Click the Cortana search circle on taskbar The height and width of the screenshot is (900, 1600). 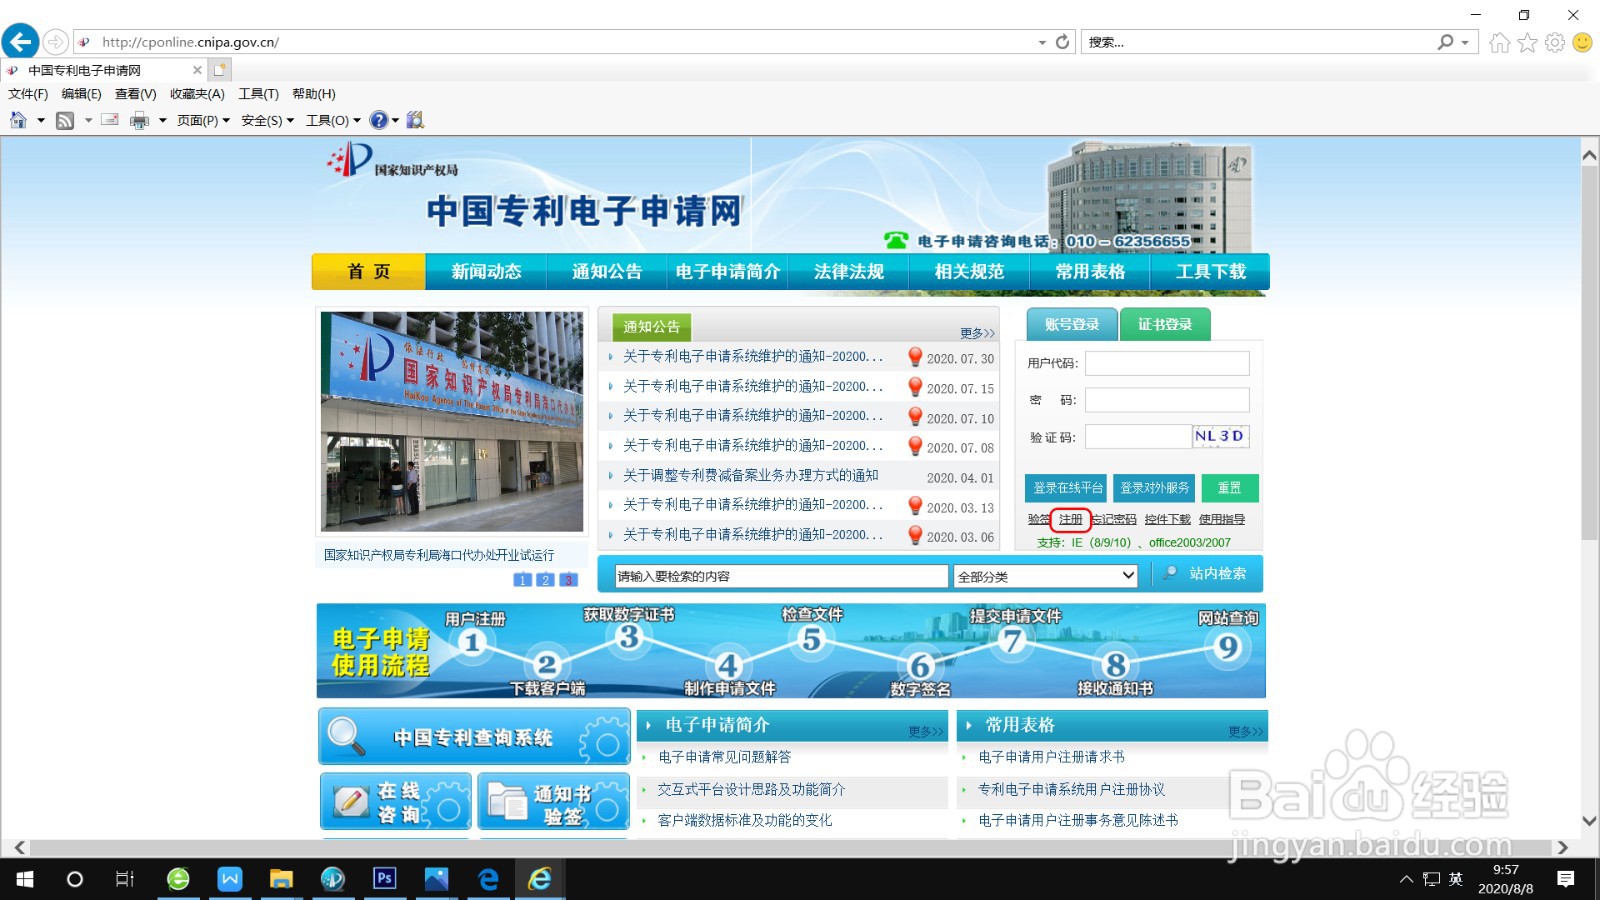coord(75,879)
